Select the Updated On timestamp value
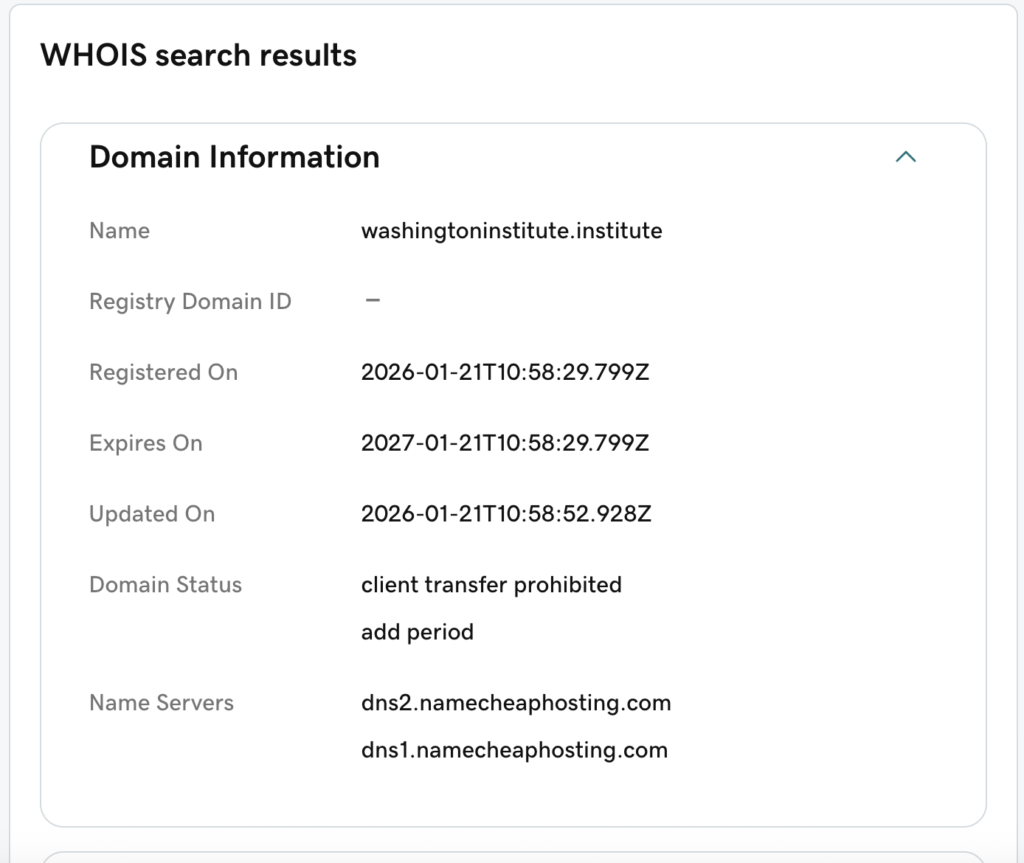 pyautogui.click(x=506, y=514)
